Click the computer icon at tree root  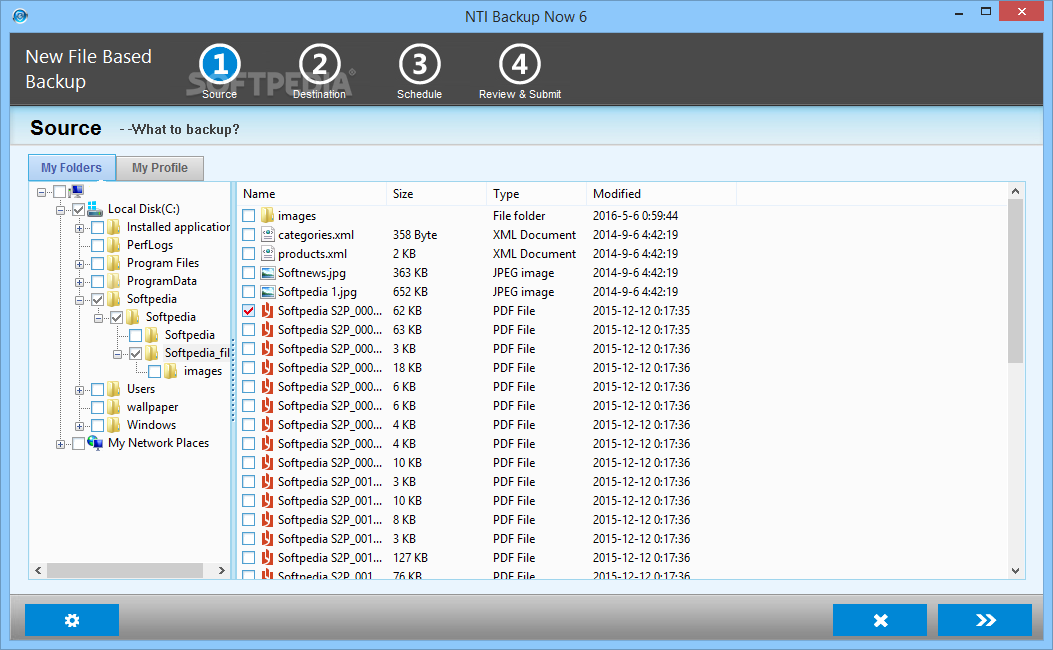[x=77, y=191]
